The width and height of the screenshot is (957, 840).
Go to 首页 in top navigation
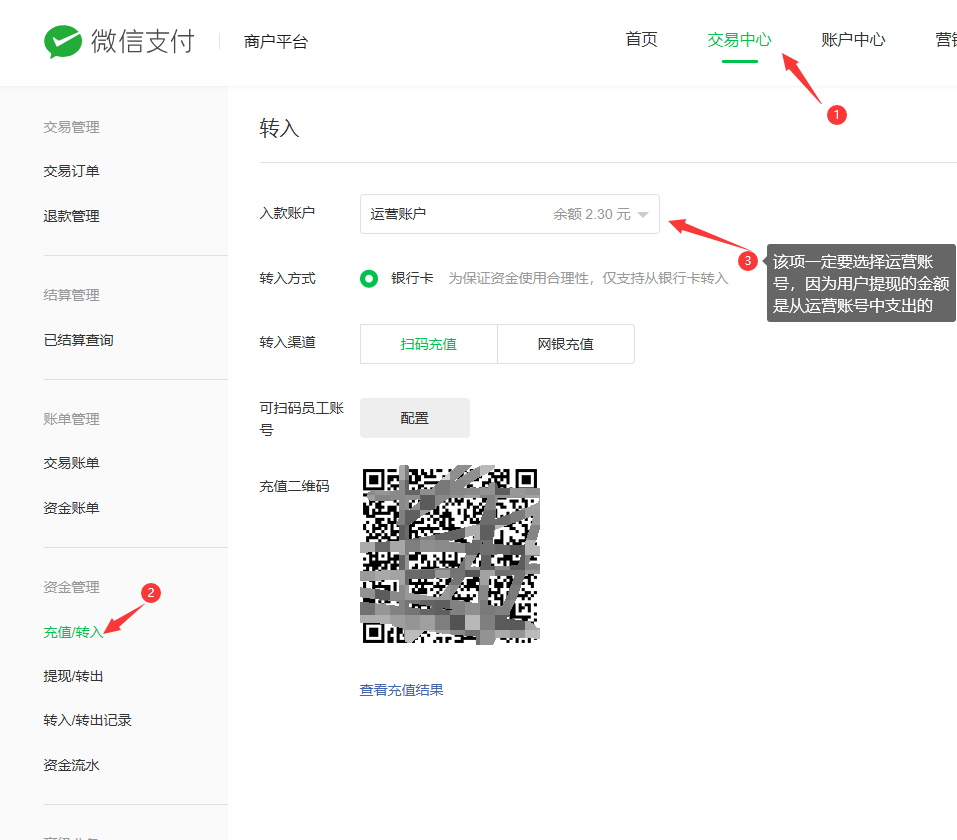pyautogui.click(x=641, y=40)
